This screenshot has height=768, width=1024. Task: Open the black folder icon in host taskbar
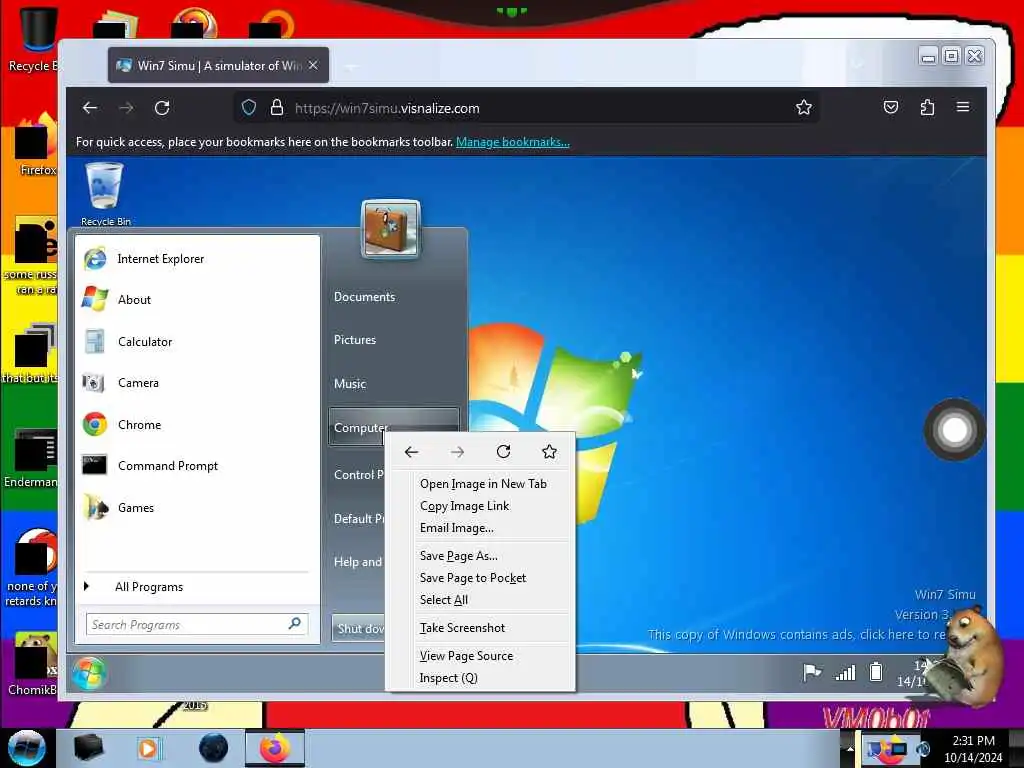88,748
